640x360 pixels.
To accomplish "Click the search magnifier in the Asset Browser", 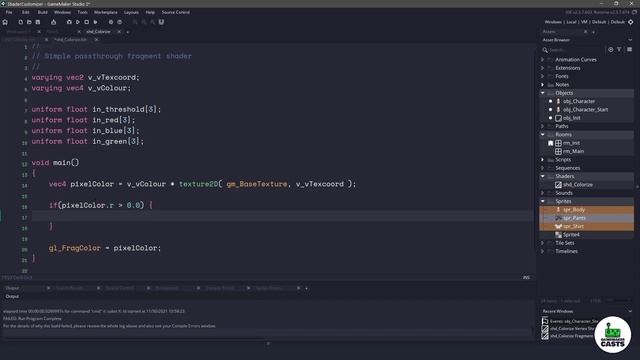I will point(545,50).
